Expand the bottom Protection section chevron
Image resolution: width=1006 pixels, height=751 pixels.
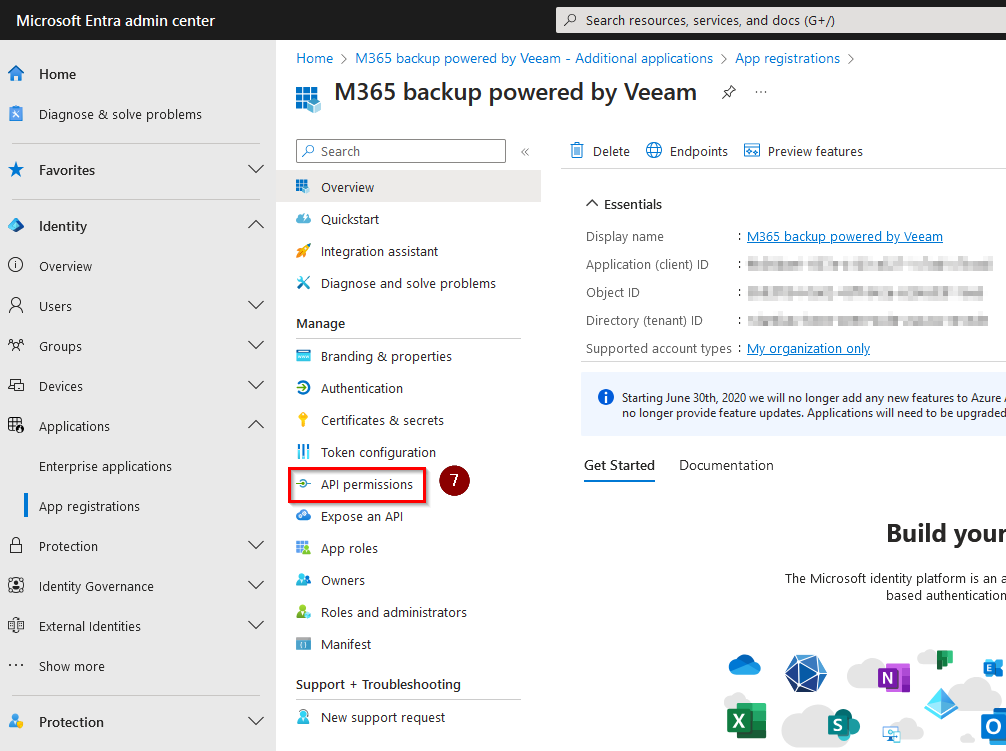coord(256,721)
